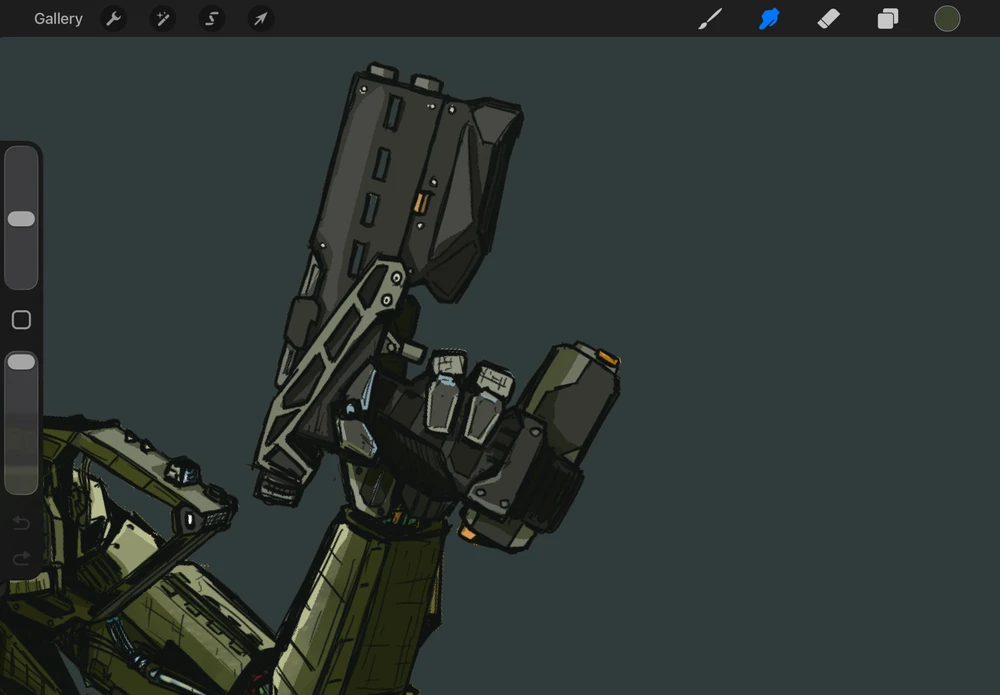Open the active color swatch
The image size is (1000, 695).
click(x=947, y=19)
